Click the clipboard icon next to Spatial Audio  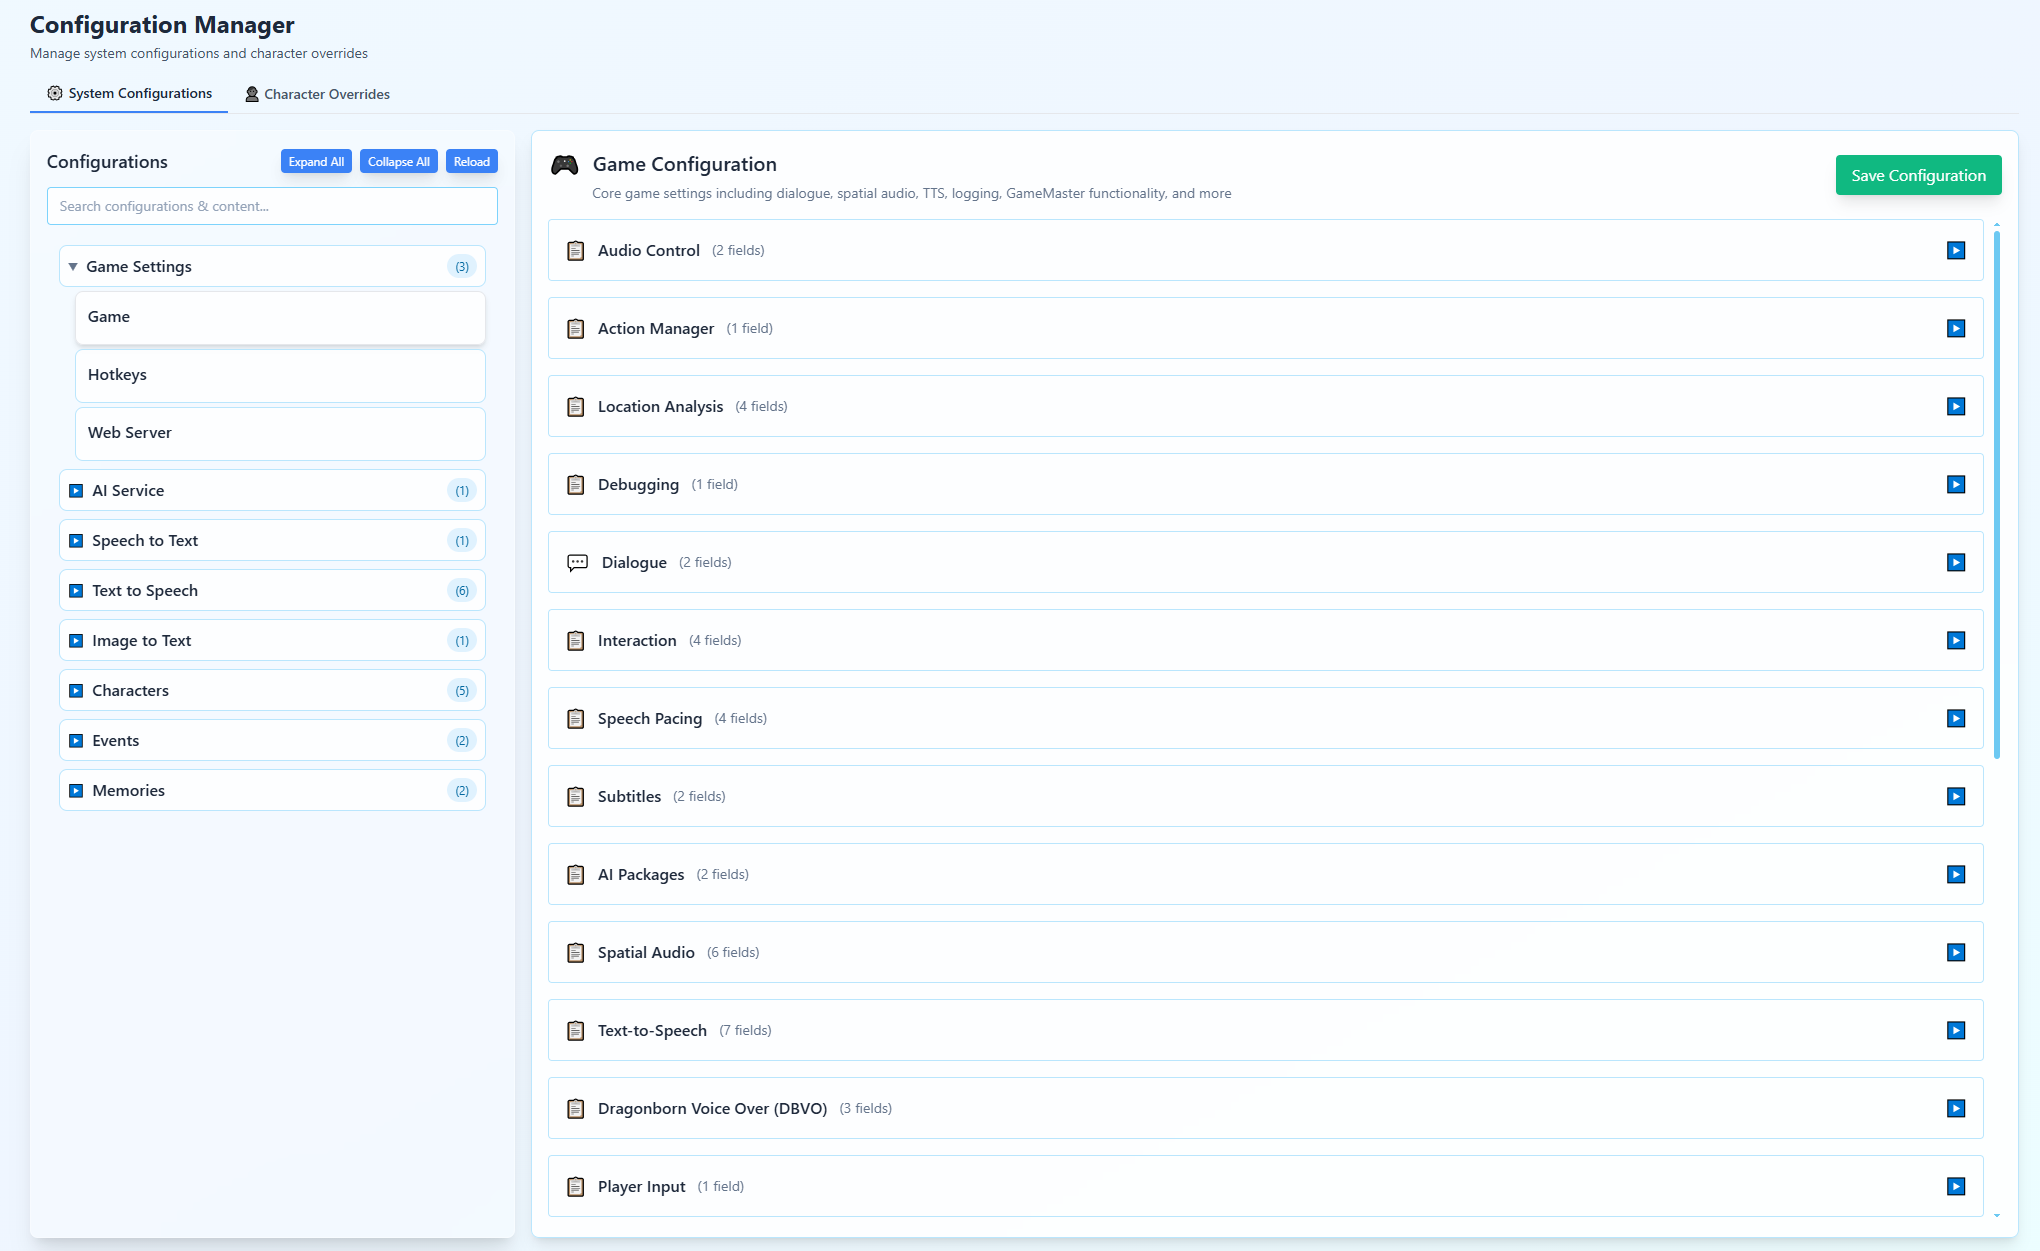576,953
